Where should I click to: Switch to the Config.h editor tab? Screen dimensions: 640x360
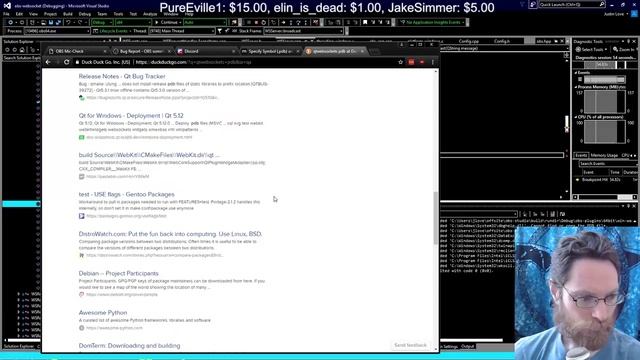[x=502, y=41]
